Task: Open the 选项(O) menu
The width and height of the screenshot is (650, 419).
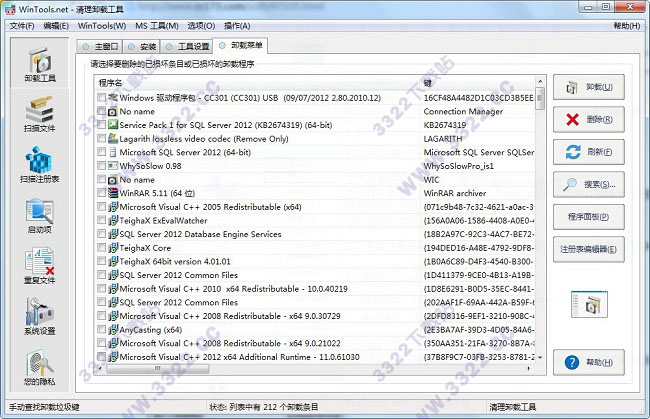Action: tap(201, 26)
